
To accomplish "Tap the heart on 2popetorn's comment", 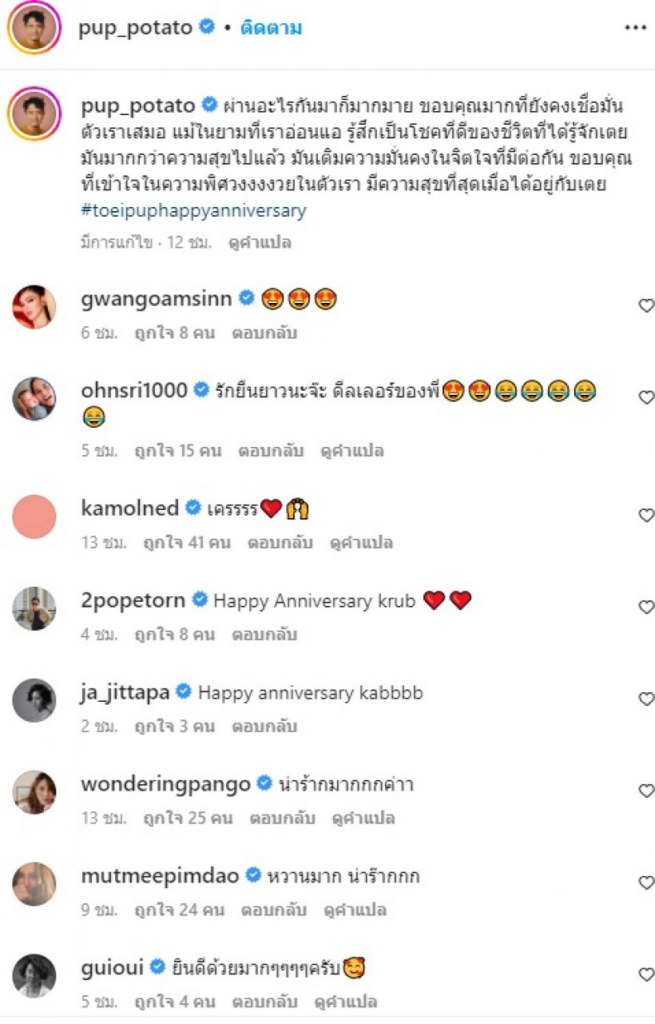I will pyautogui.click(x=646, y=607).
